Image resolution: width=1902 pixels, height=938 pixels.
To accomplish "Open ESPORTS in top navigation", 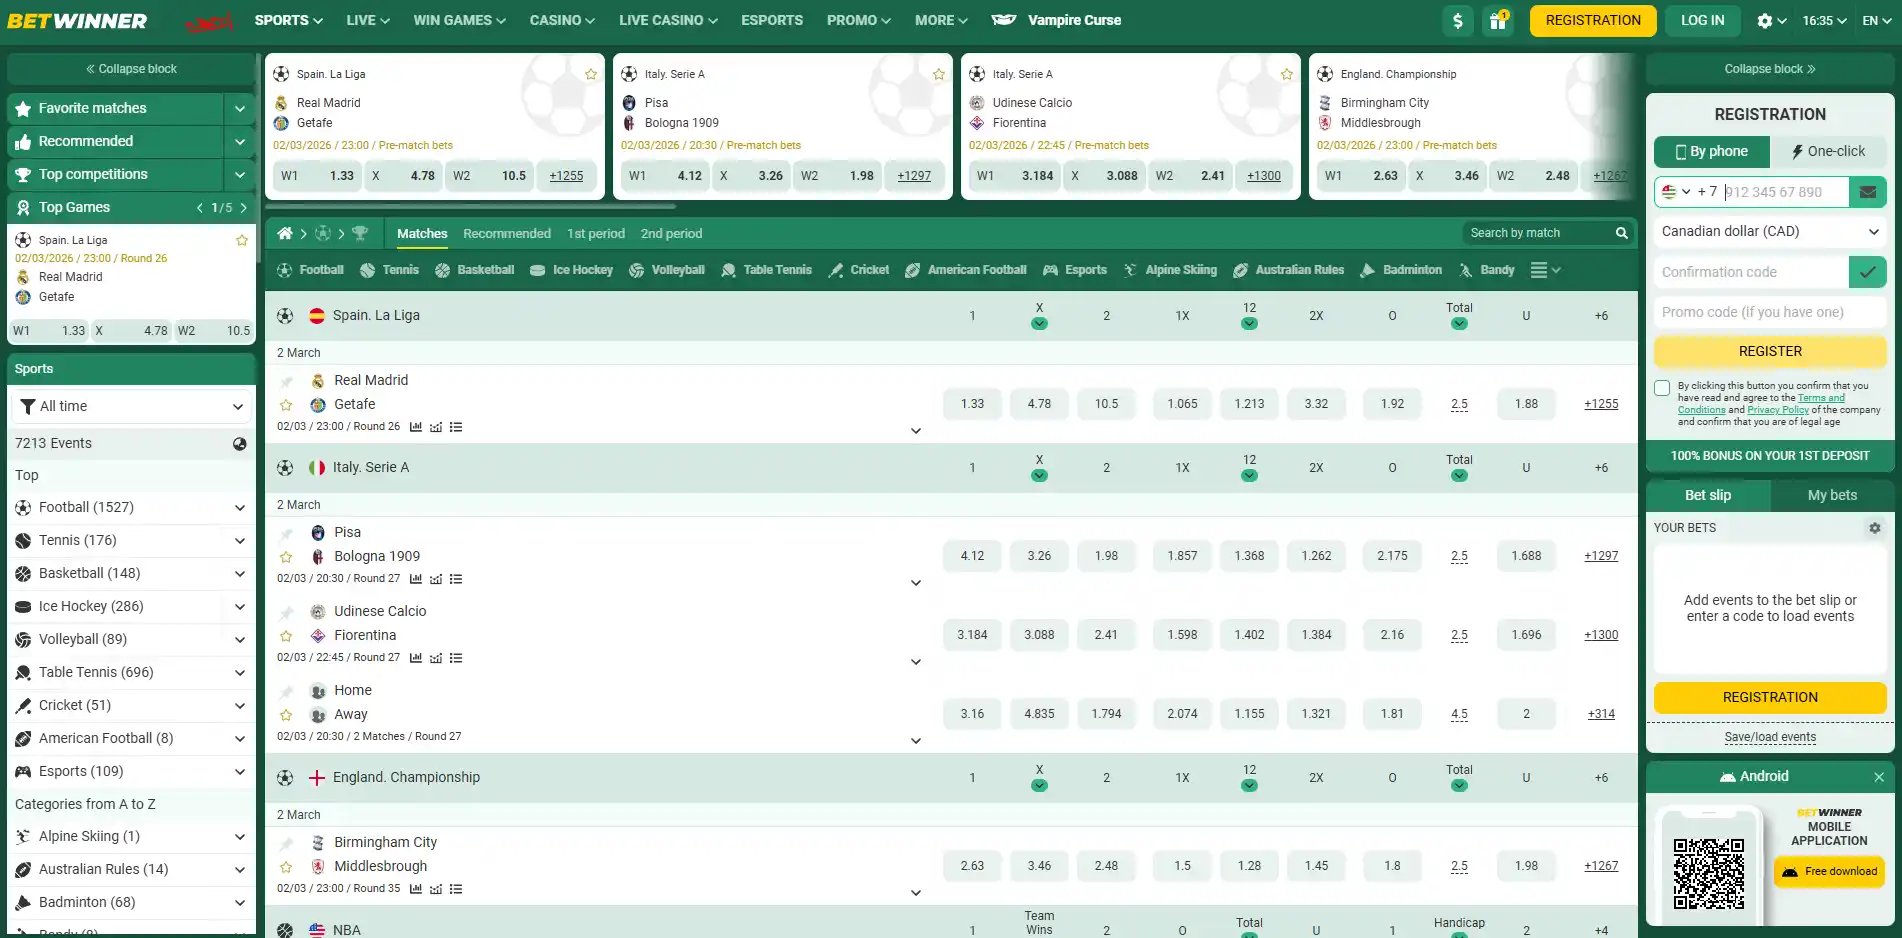I will tap(772, 20).
